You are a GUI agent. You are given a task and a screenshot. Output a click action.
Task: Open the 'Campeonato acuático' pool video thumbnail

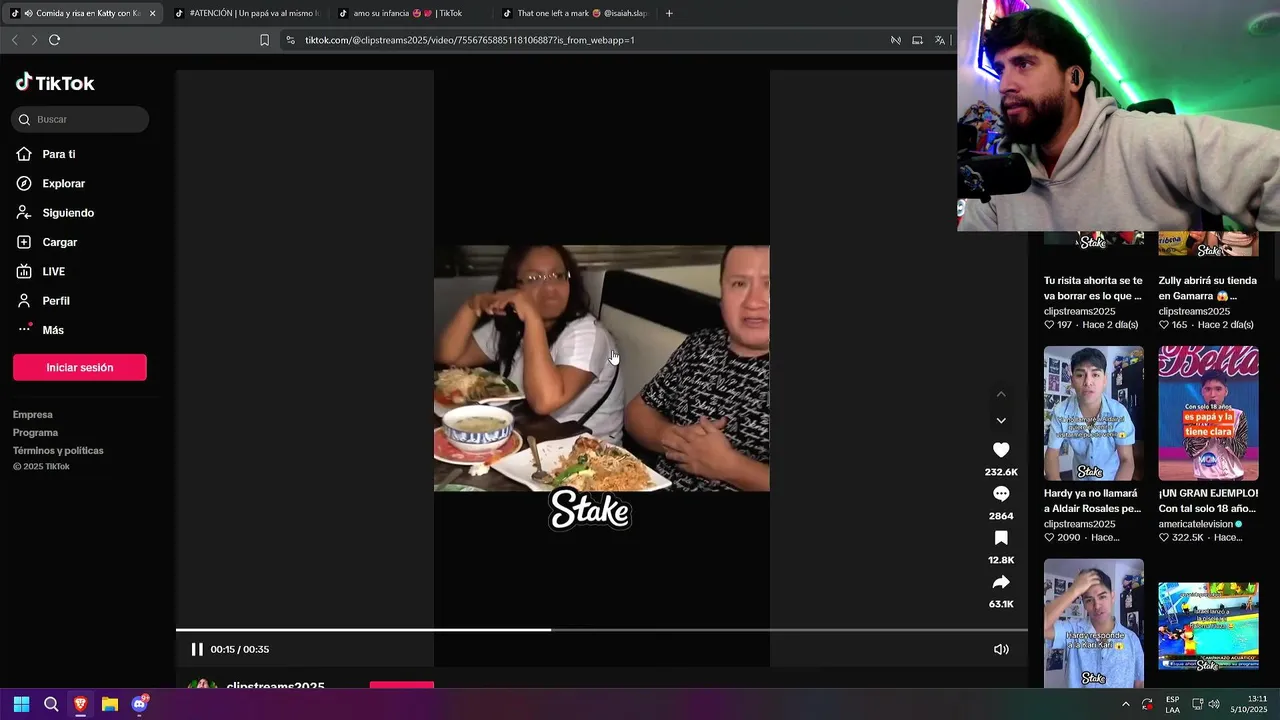(x=1208, y=626)
